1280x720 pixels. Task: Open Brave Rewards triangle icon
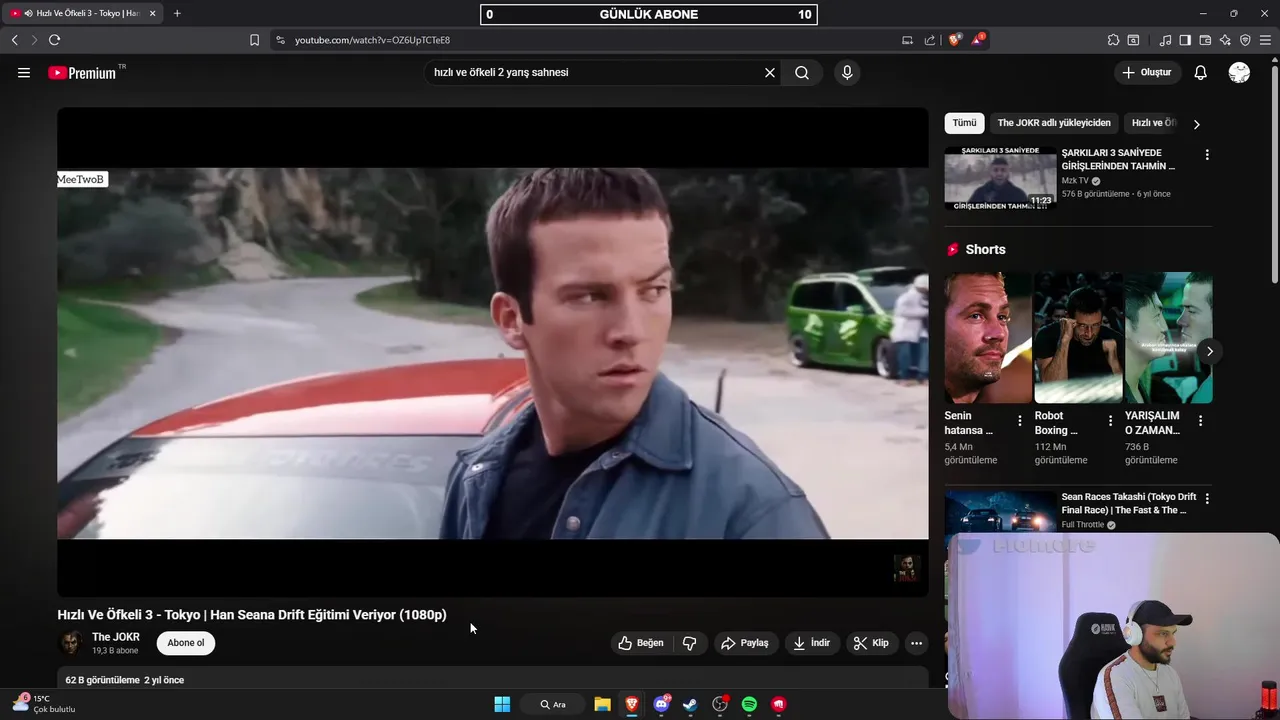click(x=978, y=40)
